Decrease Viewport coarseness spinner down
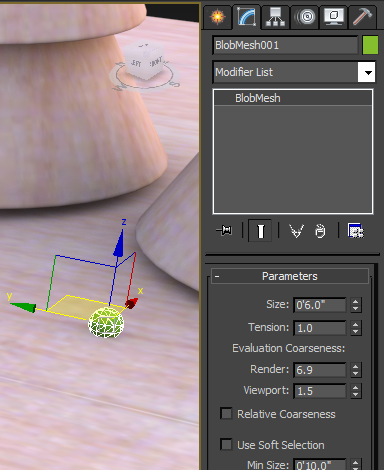This screenshot has width=384, height=470. coord(356,395)
